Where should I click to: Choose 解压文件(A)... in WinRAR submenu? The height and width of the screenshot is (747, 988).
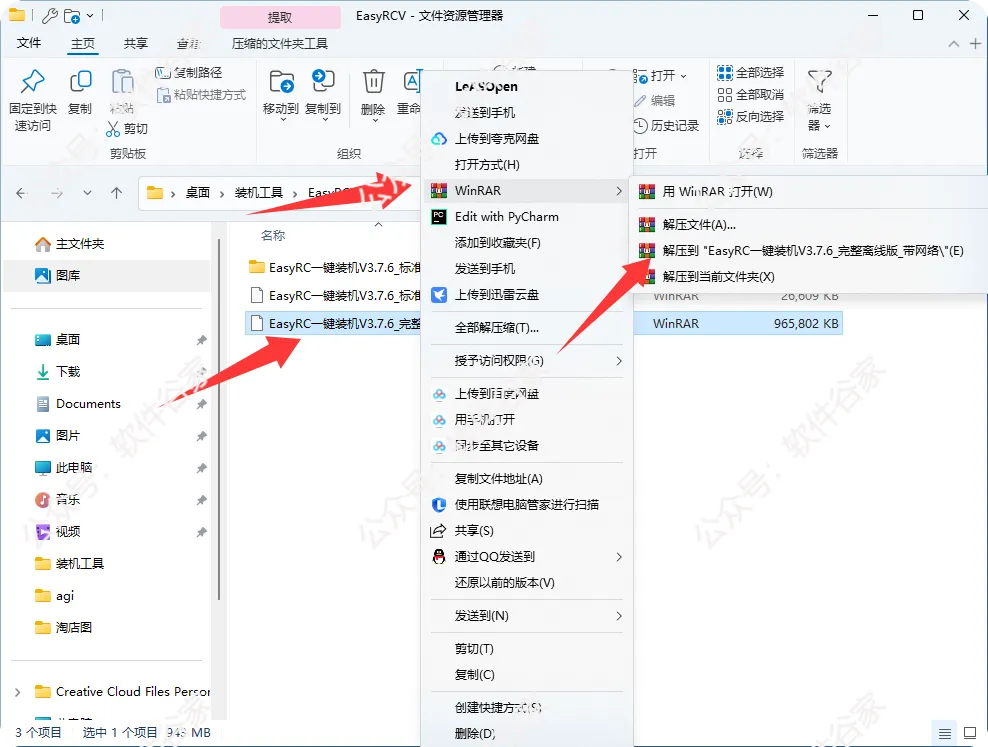click(810, 224)
